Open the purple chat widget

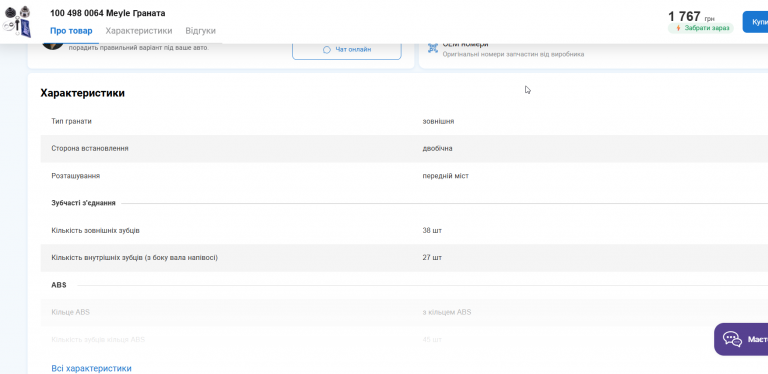click(x=741, y=339)
